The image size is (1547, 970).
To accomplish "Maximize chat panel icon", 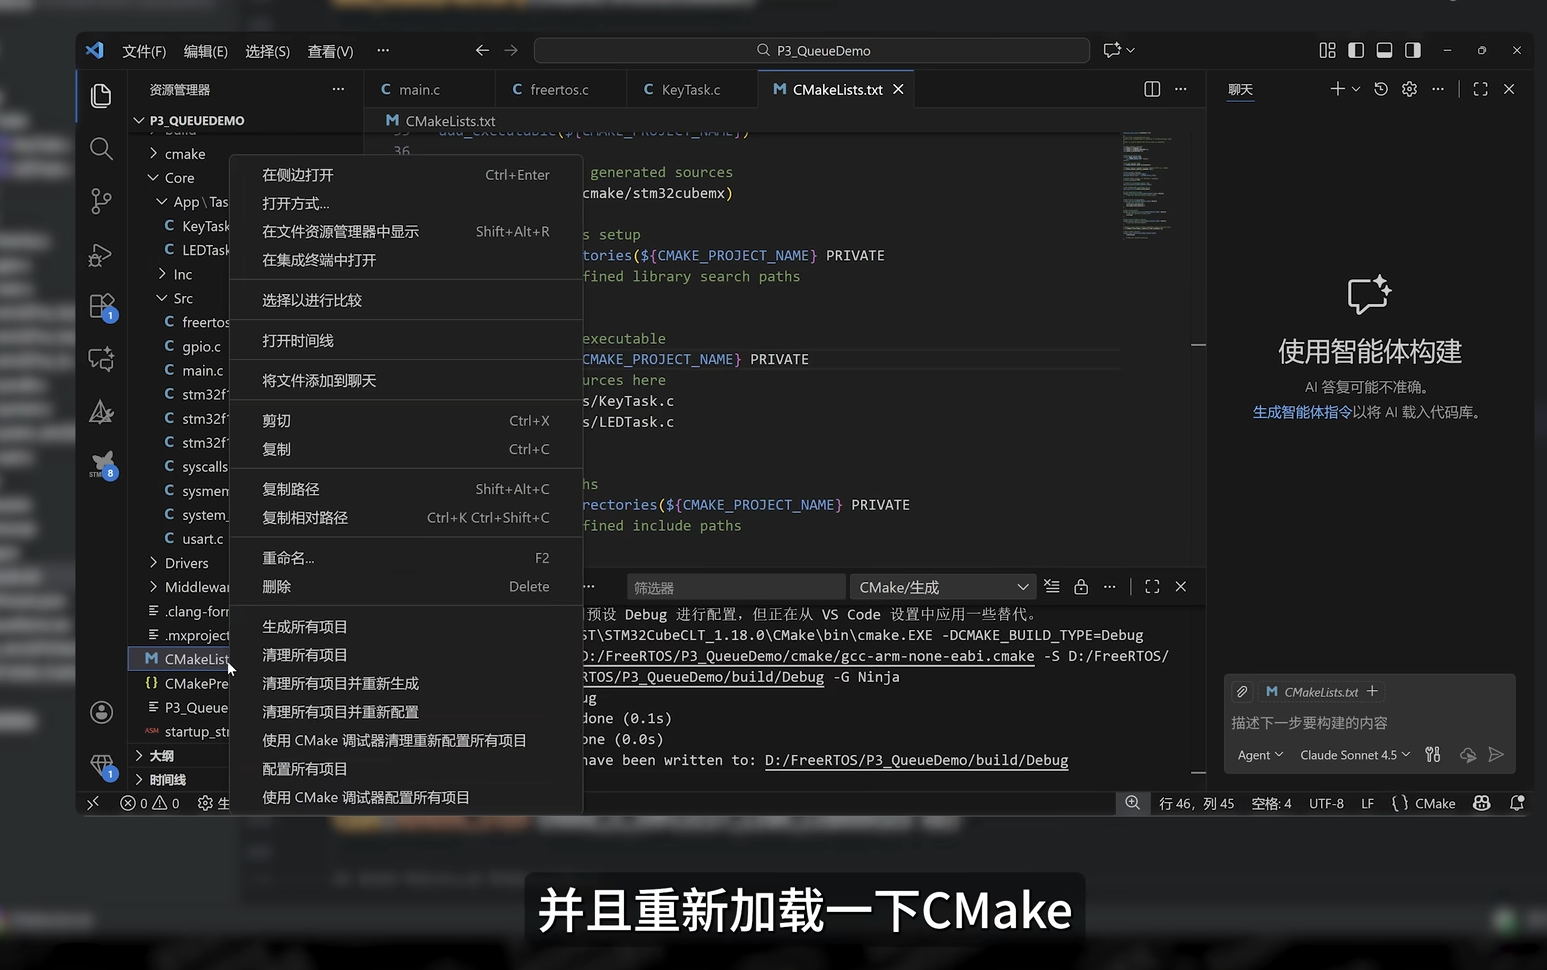I will (x=1480, y=89).
